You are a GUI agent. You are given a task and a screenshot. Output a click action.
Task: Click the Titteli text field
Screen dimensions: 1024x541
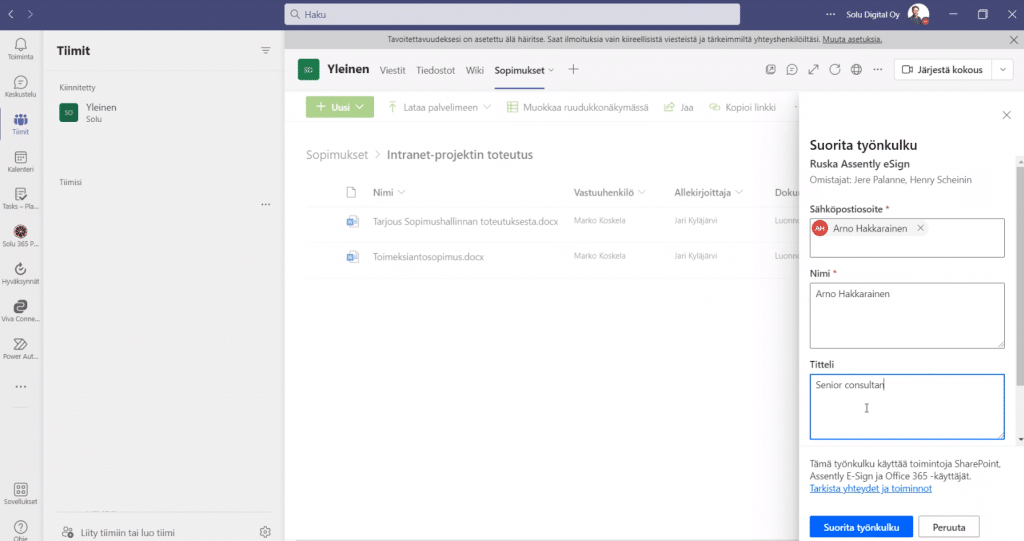(906, 406)
